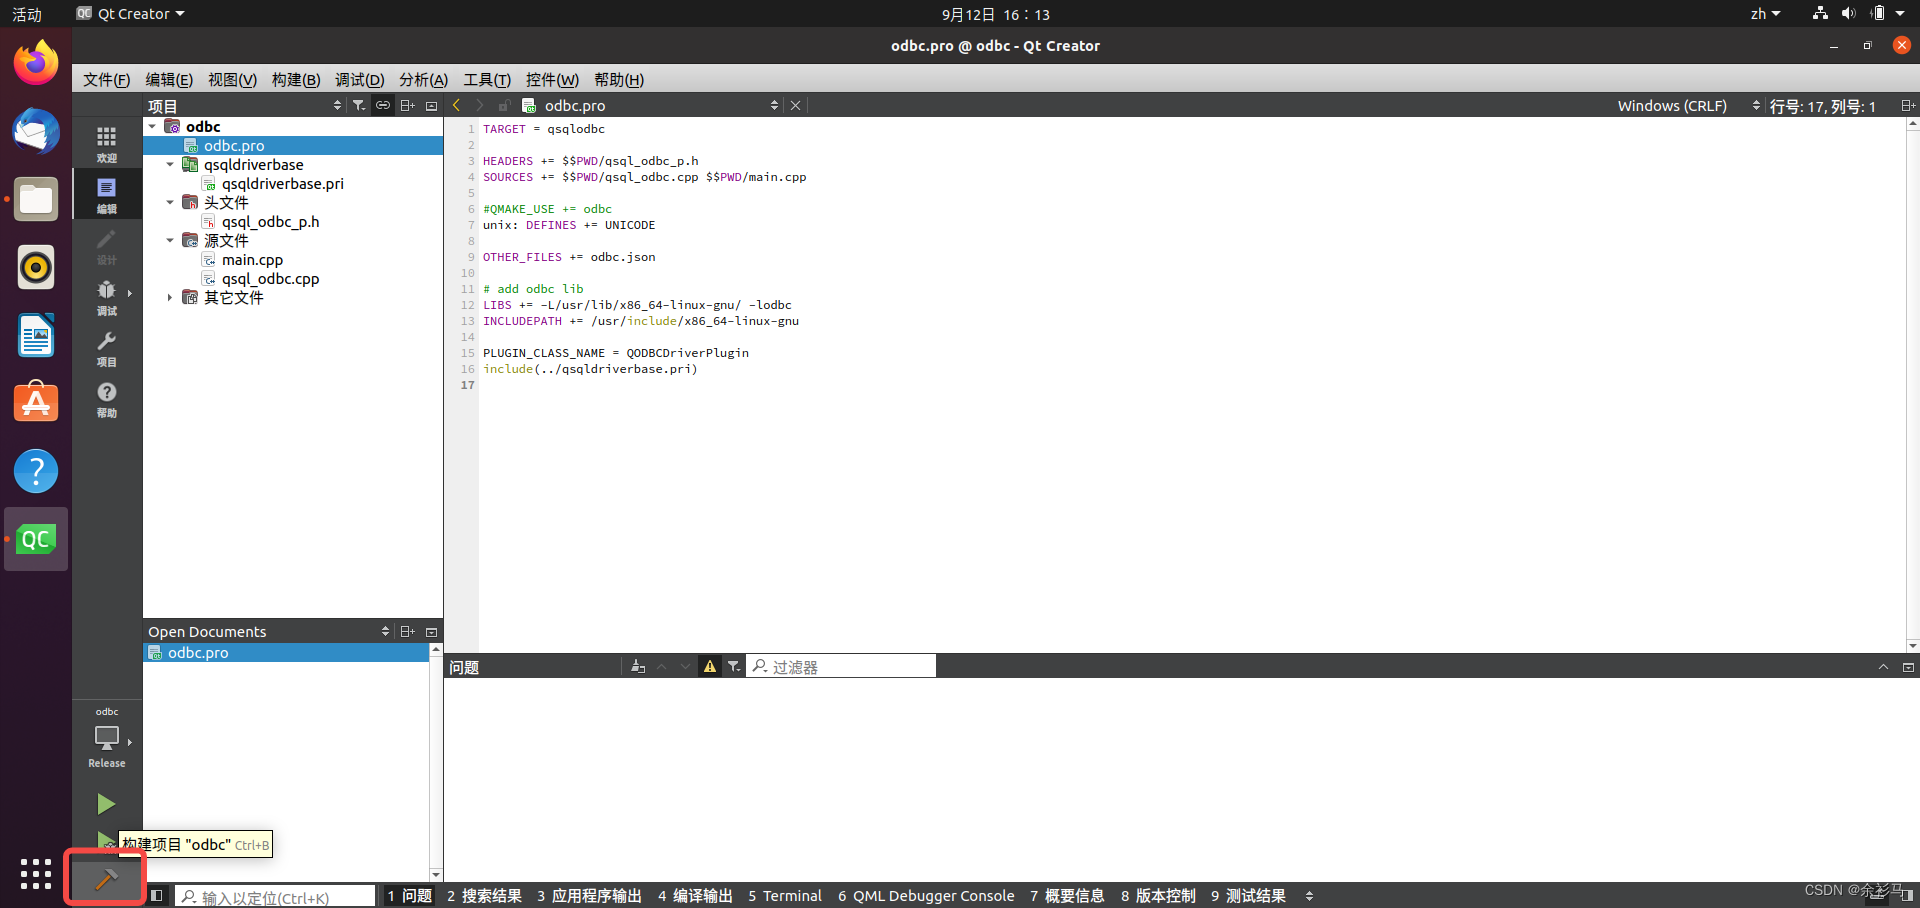Click the odbc Release kit selector

pyautogui.click(x=107, y=738)
